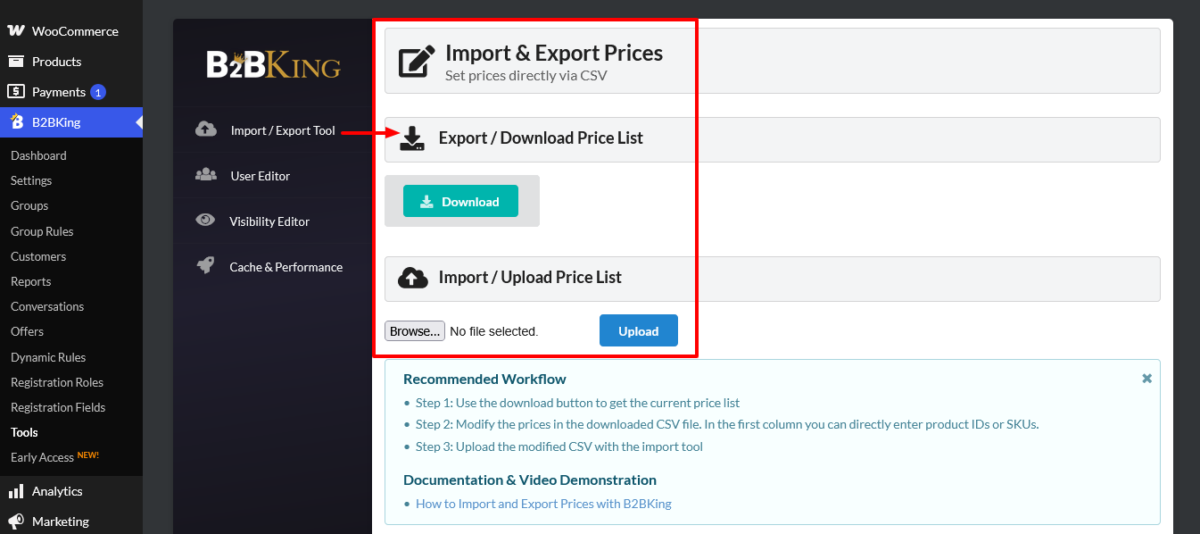Image resolution: width=1200 pixels, height=534 pixels.
Task: Go to B2BKing Dashboard
Action: (38, 155)
